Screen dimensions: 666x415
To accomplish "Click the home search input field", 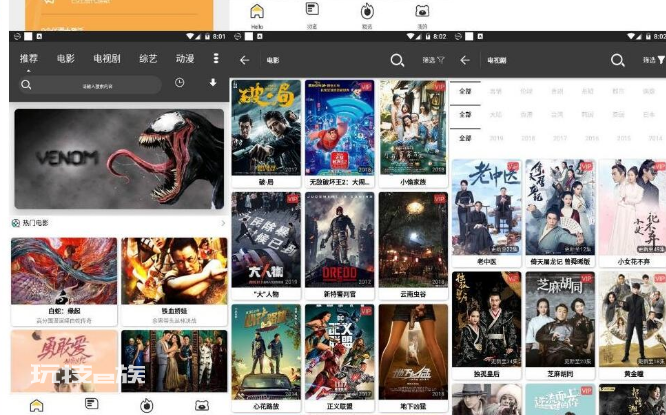I will click(x=90, y=85).
